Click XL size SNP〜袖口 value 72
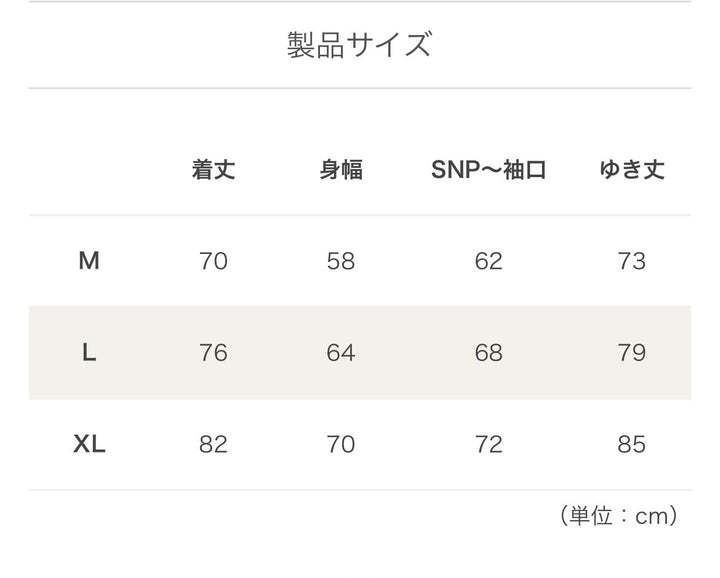The width and height of the screenshot is (720, 578). click(489, 444)
